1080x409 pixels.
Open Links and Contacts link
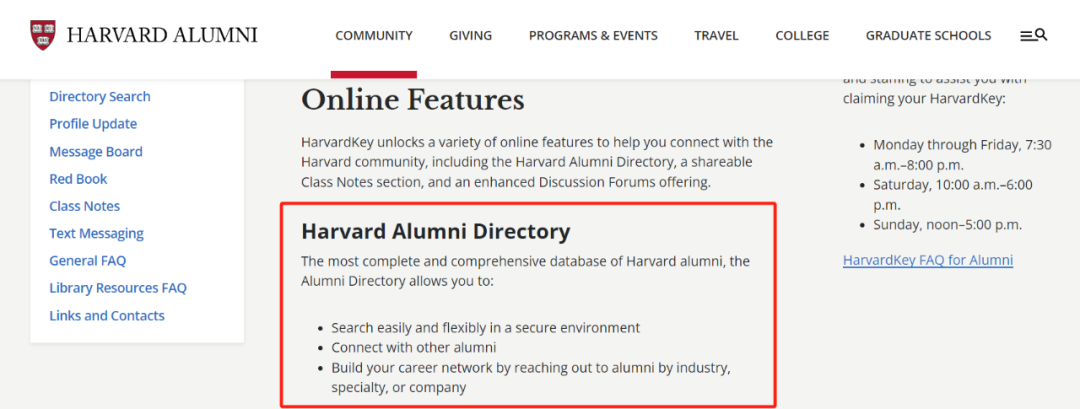pos(107,316)
